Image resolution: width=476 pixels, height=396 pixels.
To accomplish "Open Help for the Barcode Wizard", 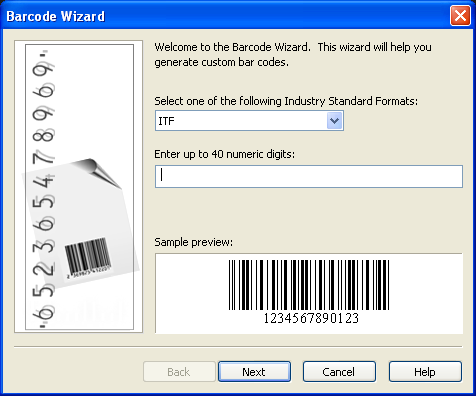I will [x=425, y=371].
